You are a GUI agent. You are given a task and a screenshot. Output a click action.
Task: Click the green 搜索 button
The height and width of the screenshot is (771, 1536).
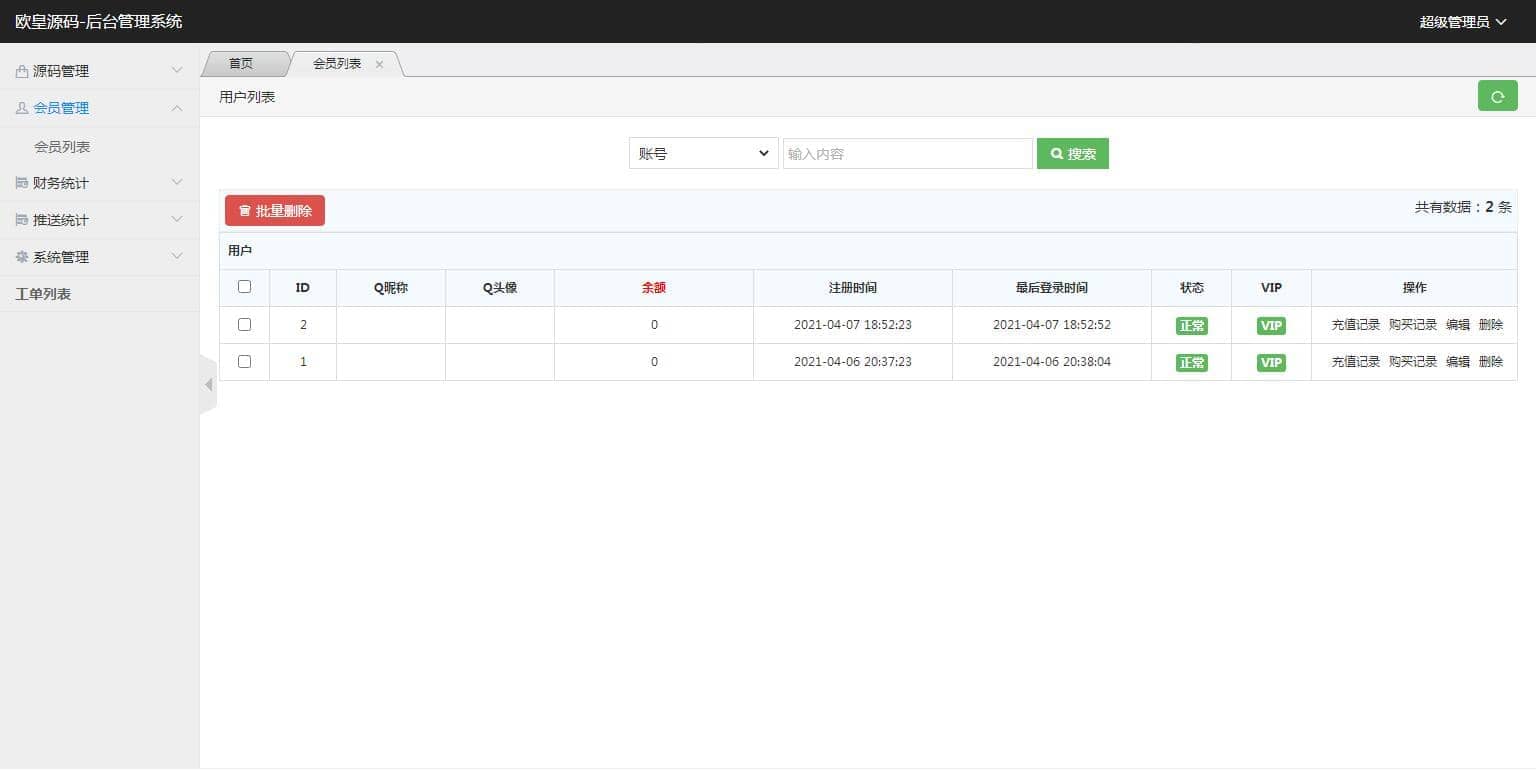tap(1072, 154)
